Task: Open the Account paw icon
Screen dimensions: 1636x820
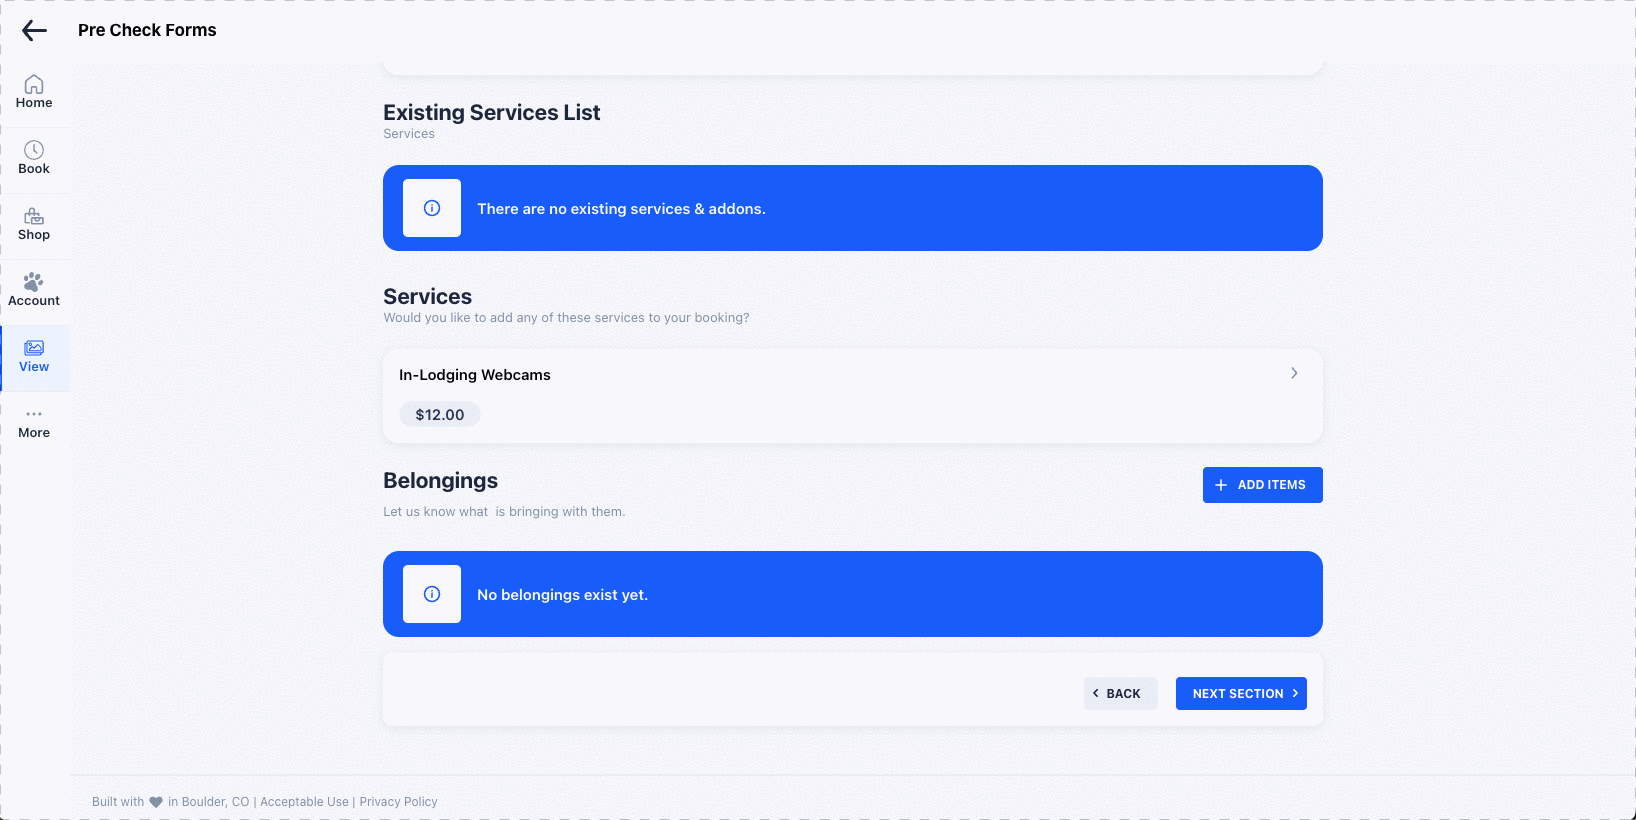Action: point(34,282)
